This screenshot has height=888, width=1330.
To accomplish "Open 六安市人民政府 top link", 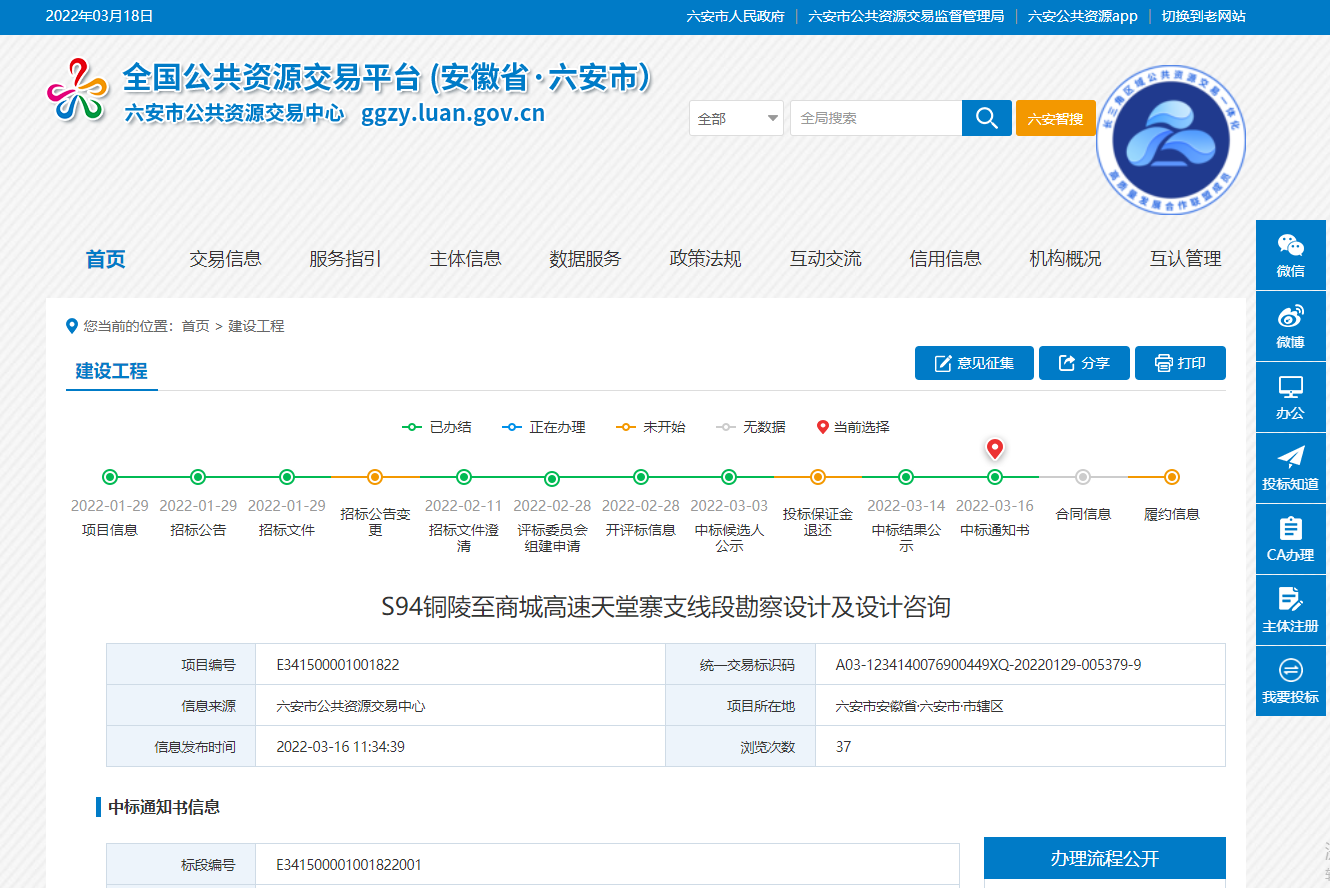I will [x=735, y=16].
